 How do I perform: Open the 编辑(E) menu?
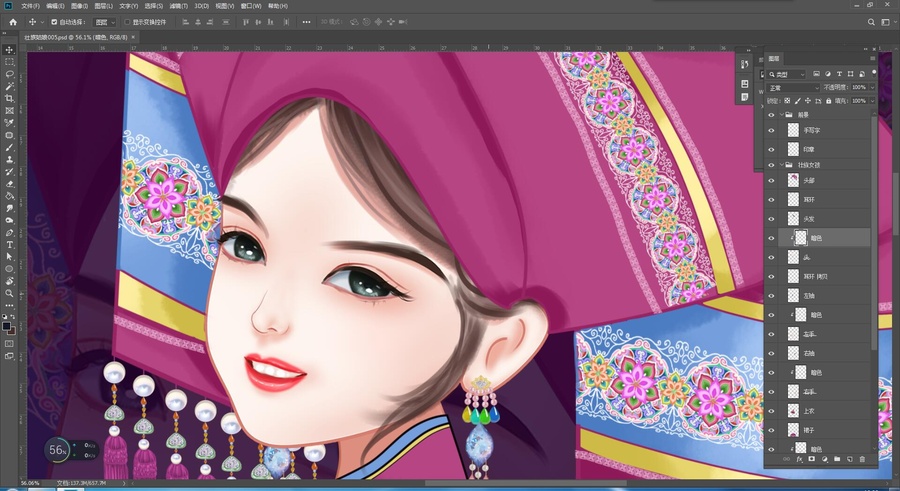(x=55, y=6)
